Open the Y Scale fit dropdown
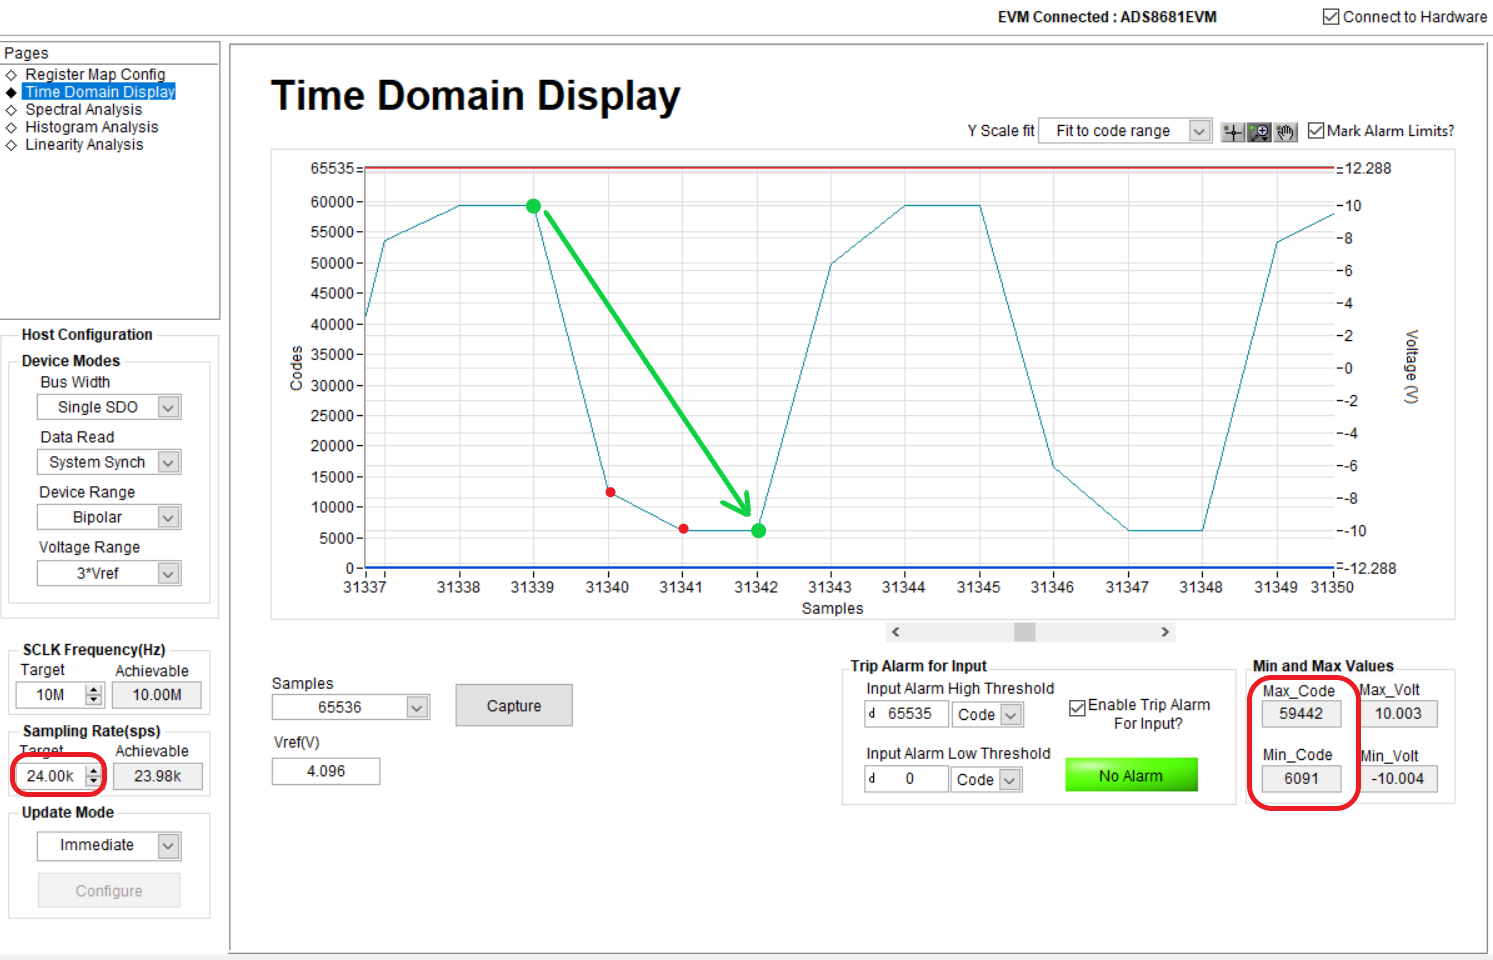This screenshot has width=1493, height=960. tap(1200, 130)
